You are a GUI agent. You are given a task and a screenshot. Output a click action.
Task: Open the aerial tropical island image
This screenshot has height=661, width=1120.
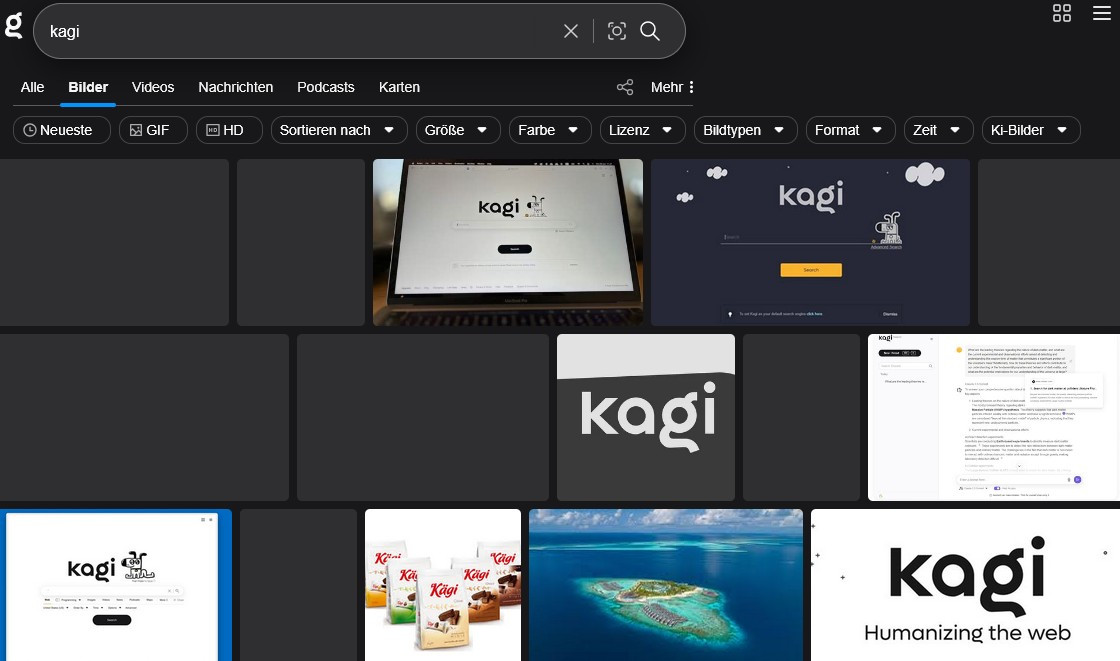(666, 585)
